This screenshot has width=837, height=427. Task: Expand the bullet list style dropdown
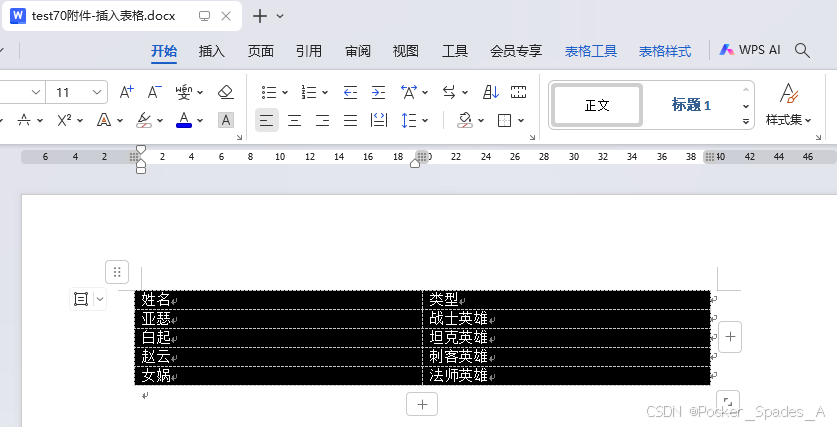point(285,93)
